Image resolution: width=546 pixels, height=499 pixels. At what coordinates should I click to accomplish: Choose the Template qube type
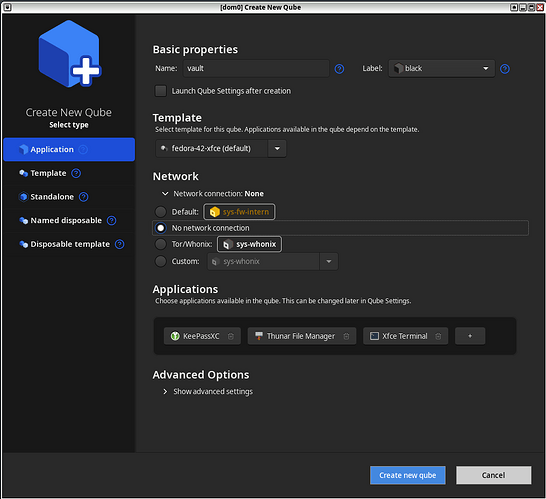(69, 173)
